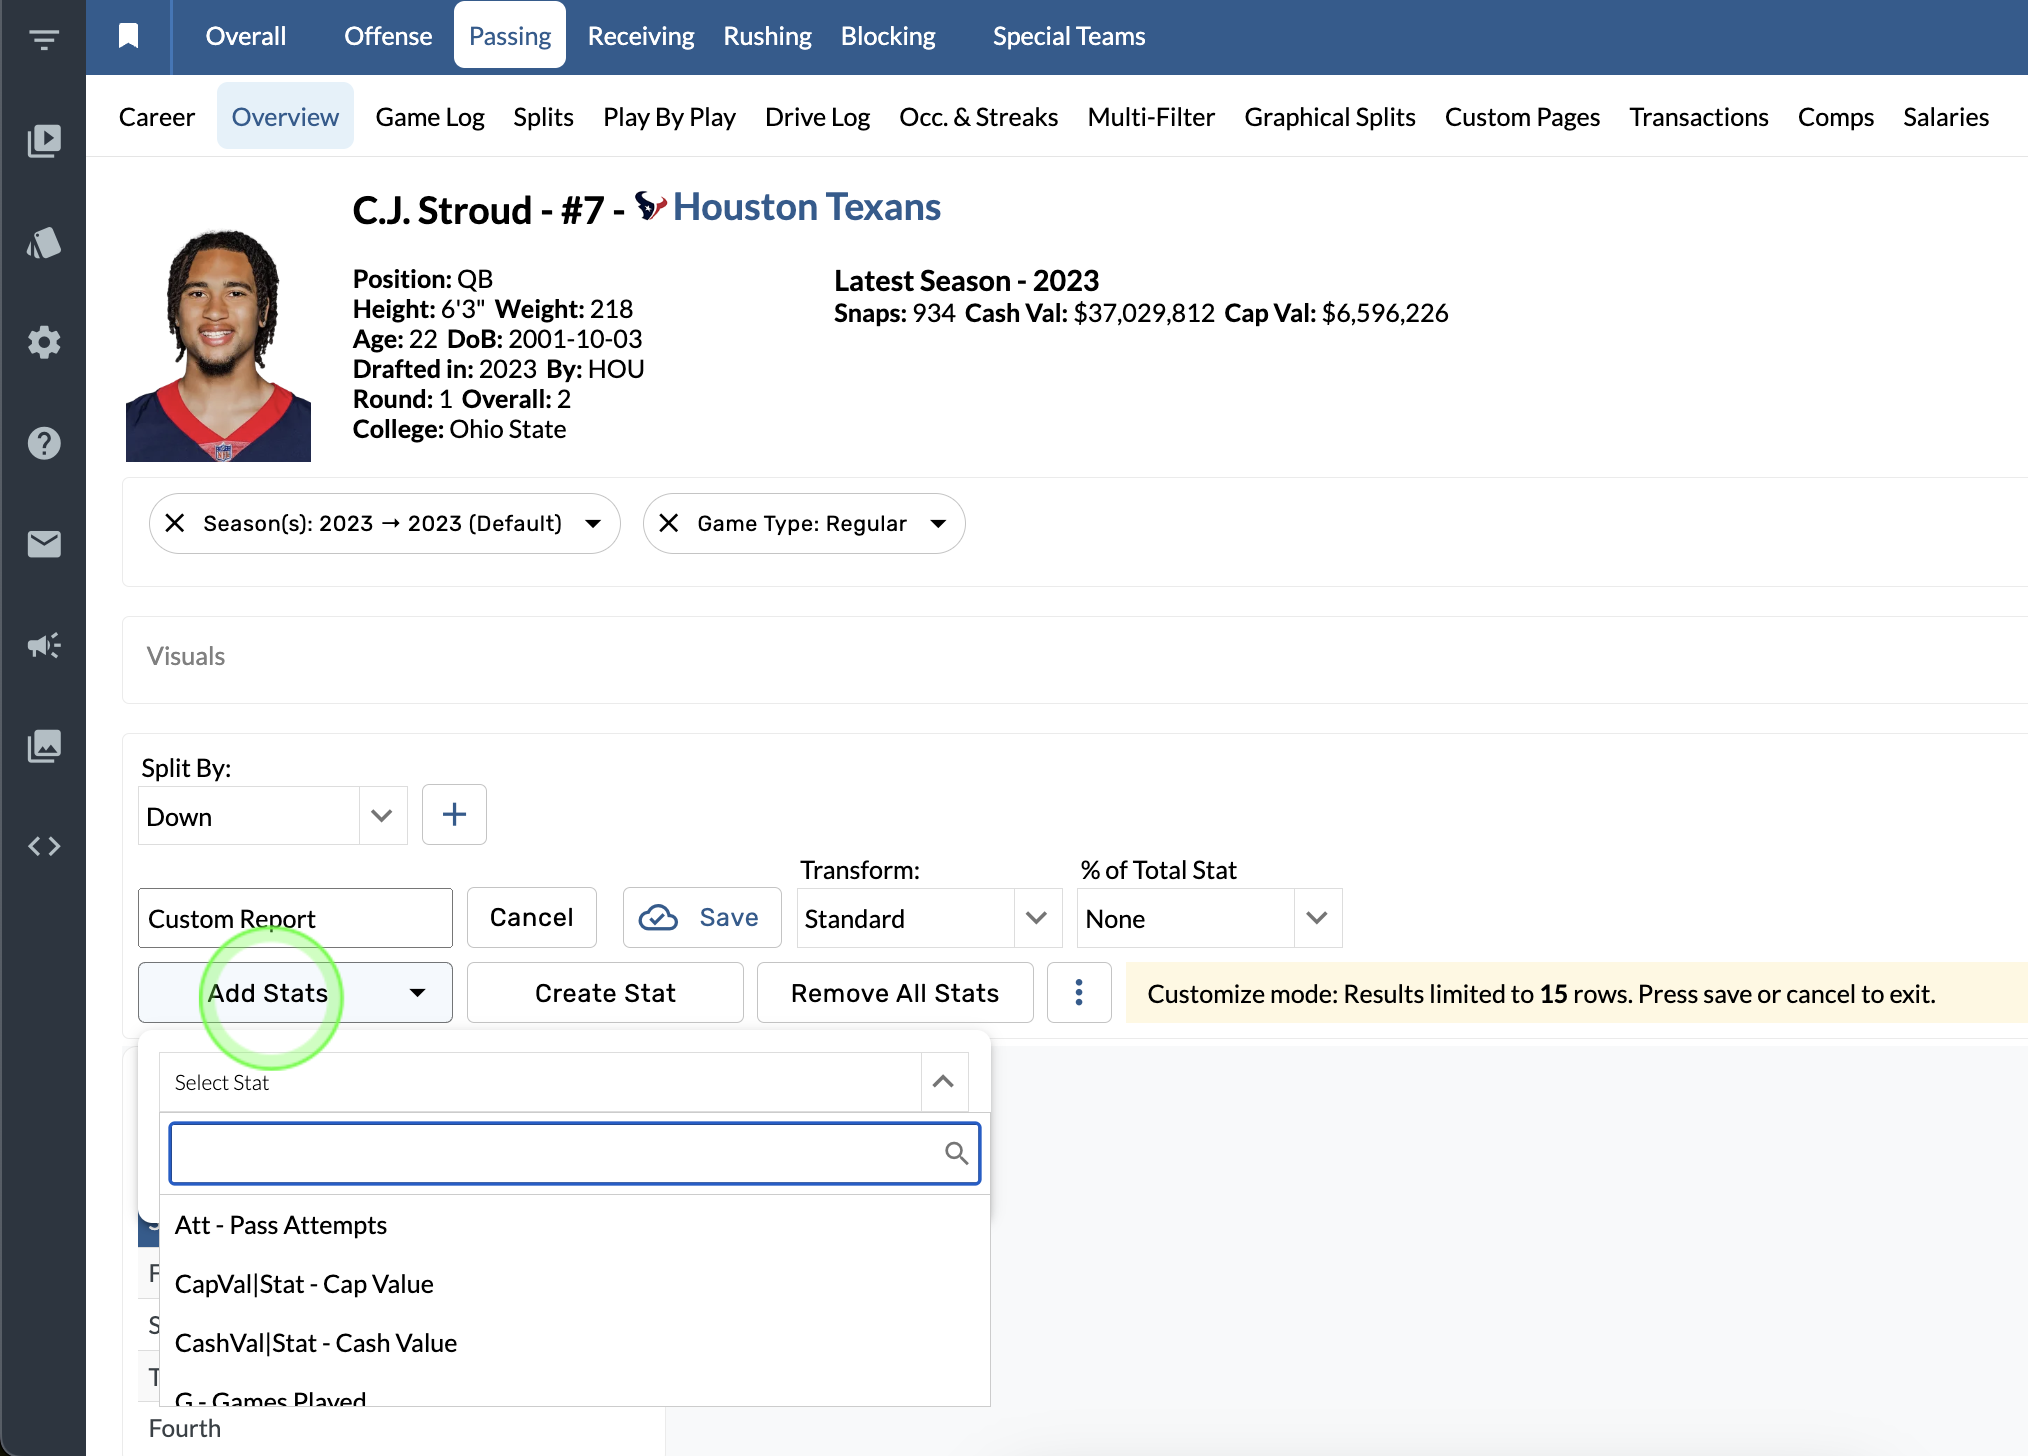Open the video library sidebar icon
The image size is (2028, 1456).
(x=43, y=141)
